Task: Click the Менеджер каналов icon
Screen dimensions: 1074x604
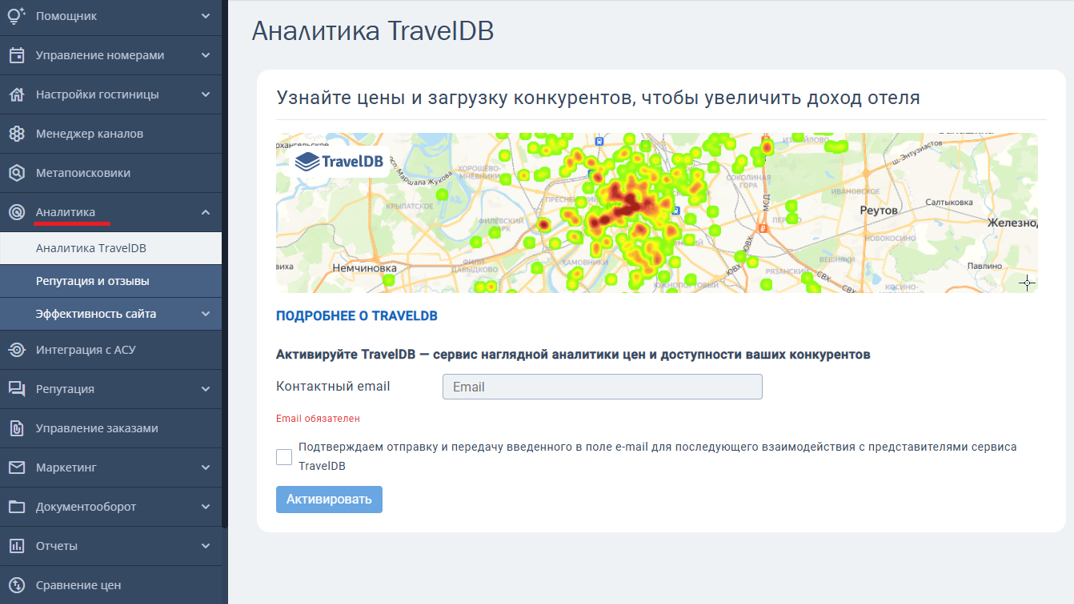Action: pos(16,134)
